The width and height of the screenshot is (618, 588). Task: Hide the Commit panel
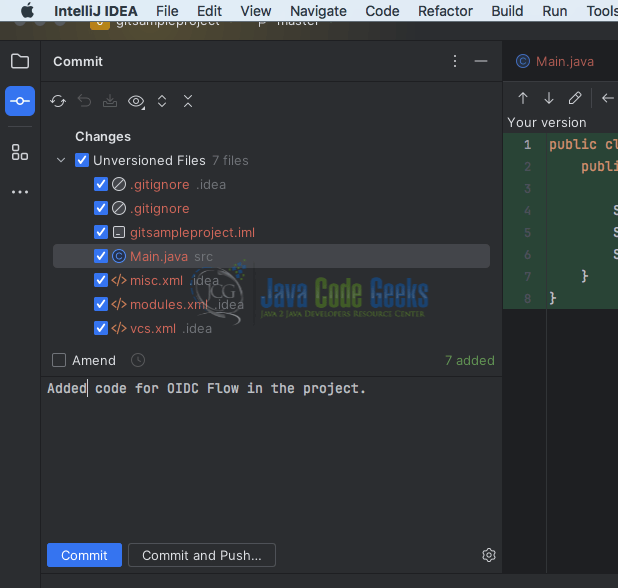[x=481, y=61]
